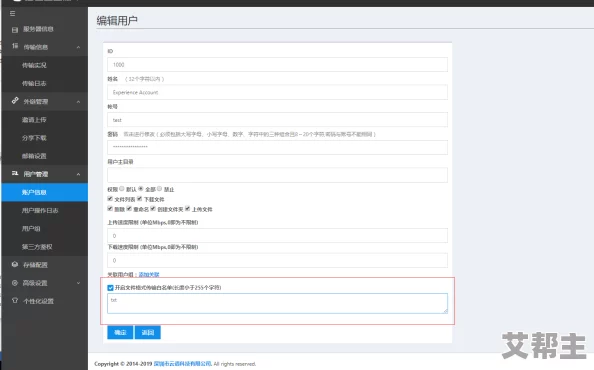Click the download speed limit field
594x370 pixels.
point(277,260)
